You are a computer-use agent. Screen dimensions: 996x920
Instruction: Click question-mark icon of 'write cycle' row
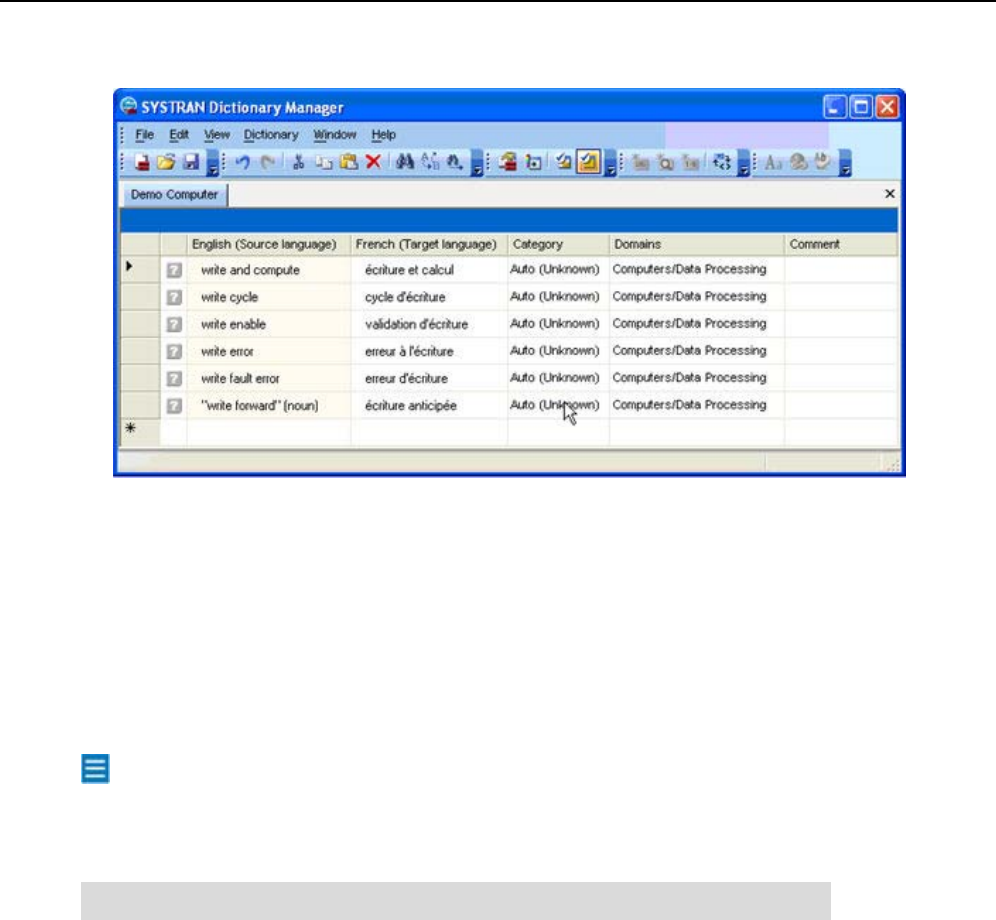(174, 297)
